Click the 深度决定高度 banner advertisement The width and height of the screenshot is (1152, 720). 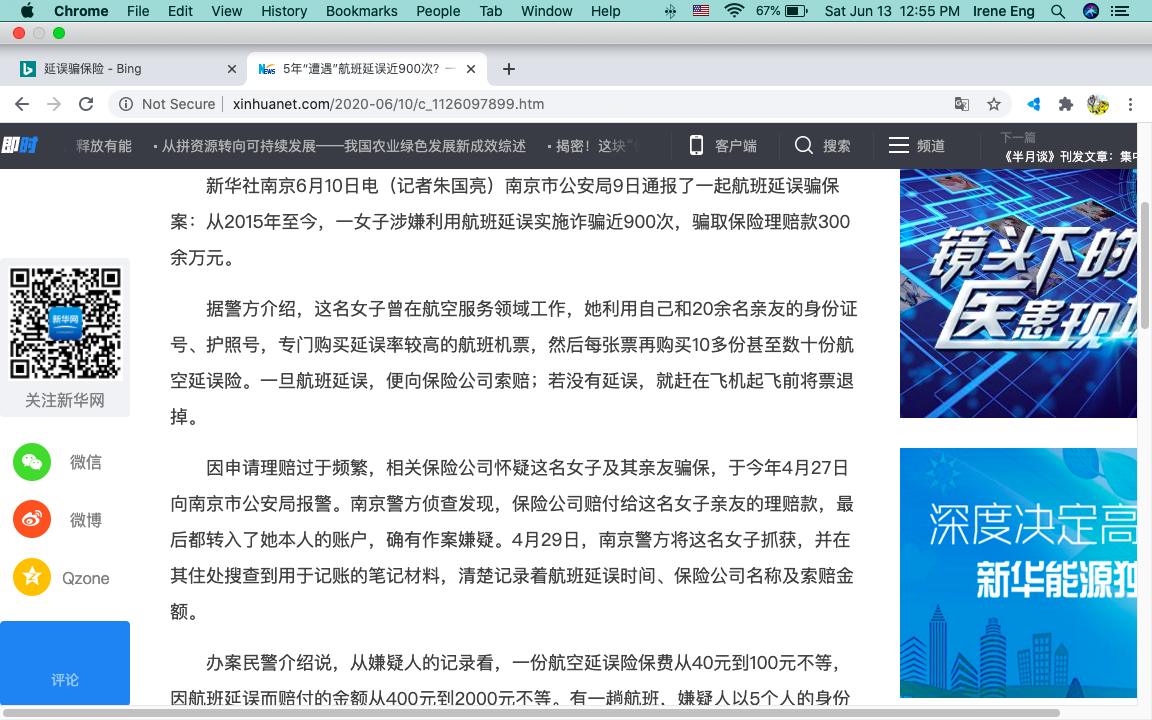(1018, 572)
